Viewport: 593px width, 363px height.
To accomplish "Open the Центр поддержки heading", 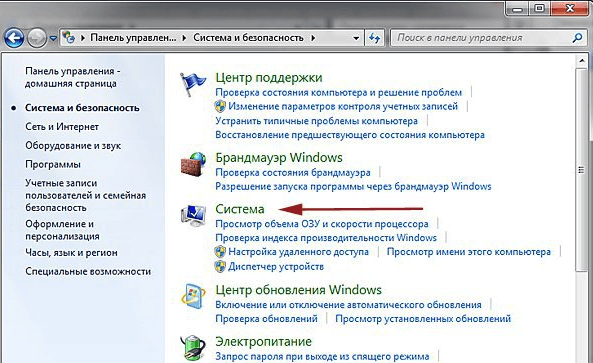I will point(269,78).
